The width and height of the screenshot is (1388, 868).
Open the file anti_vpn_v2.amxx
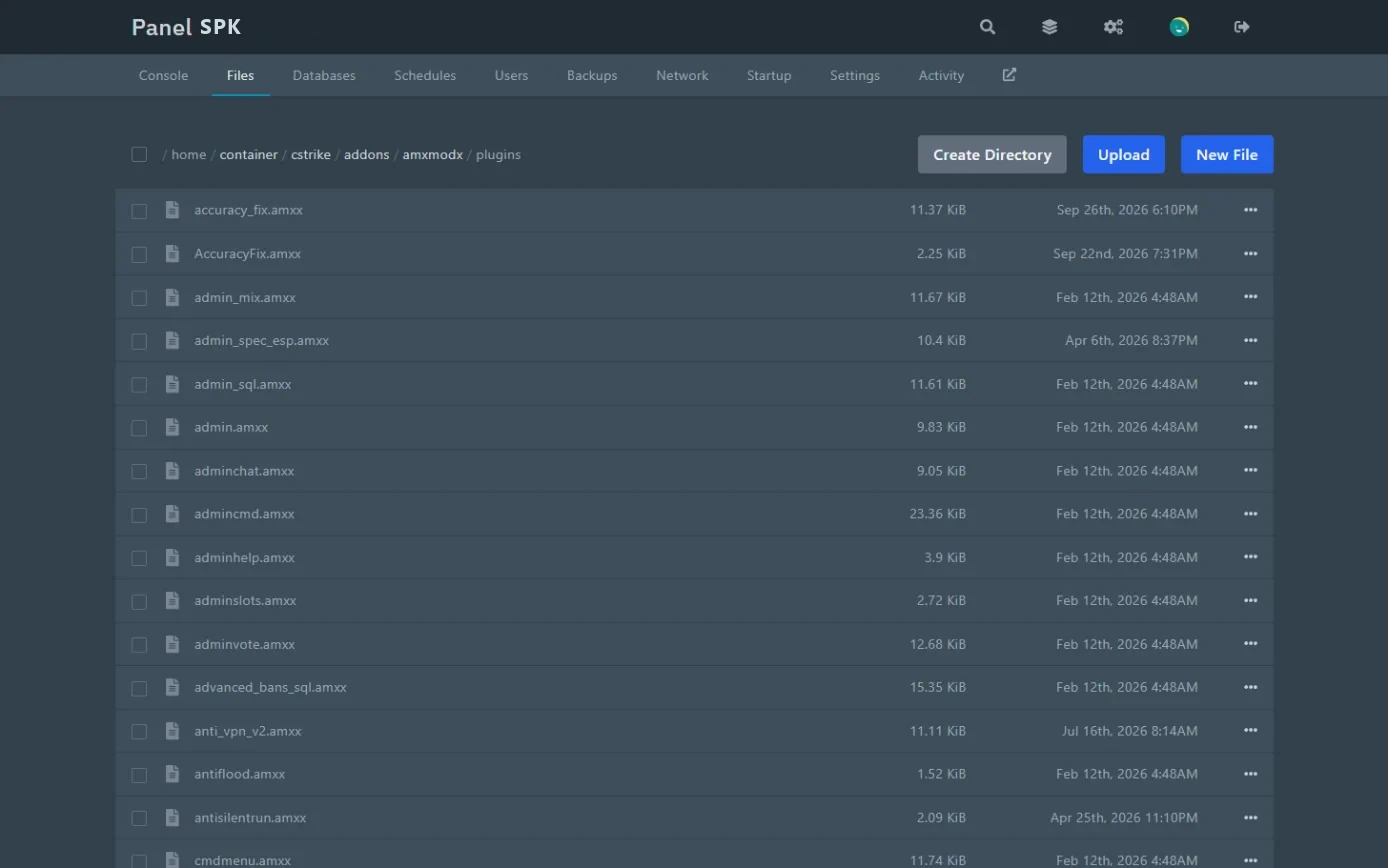tap(248, 731)
